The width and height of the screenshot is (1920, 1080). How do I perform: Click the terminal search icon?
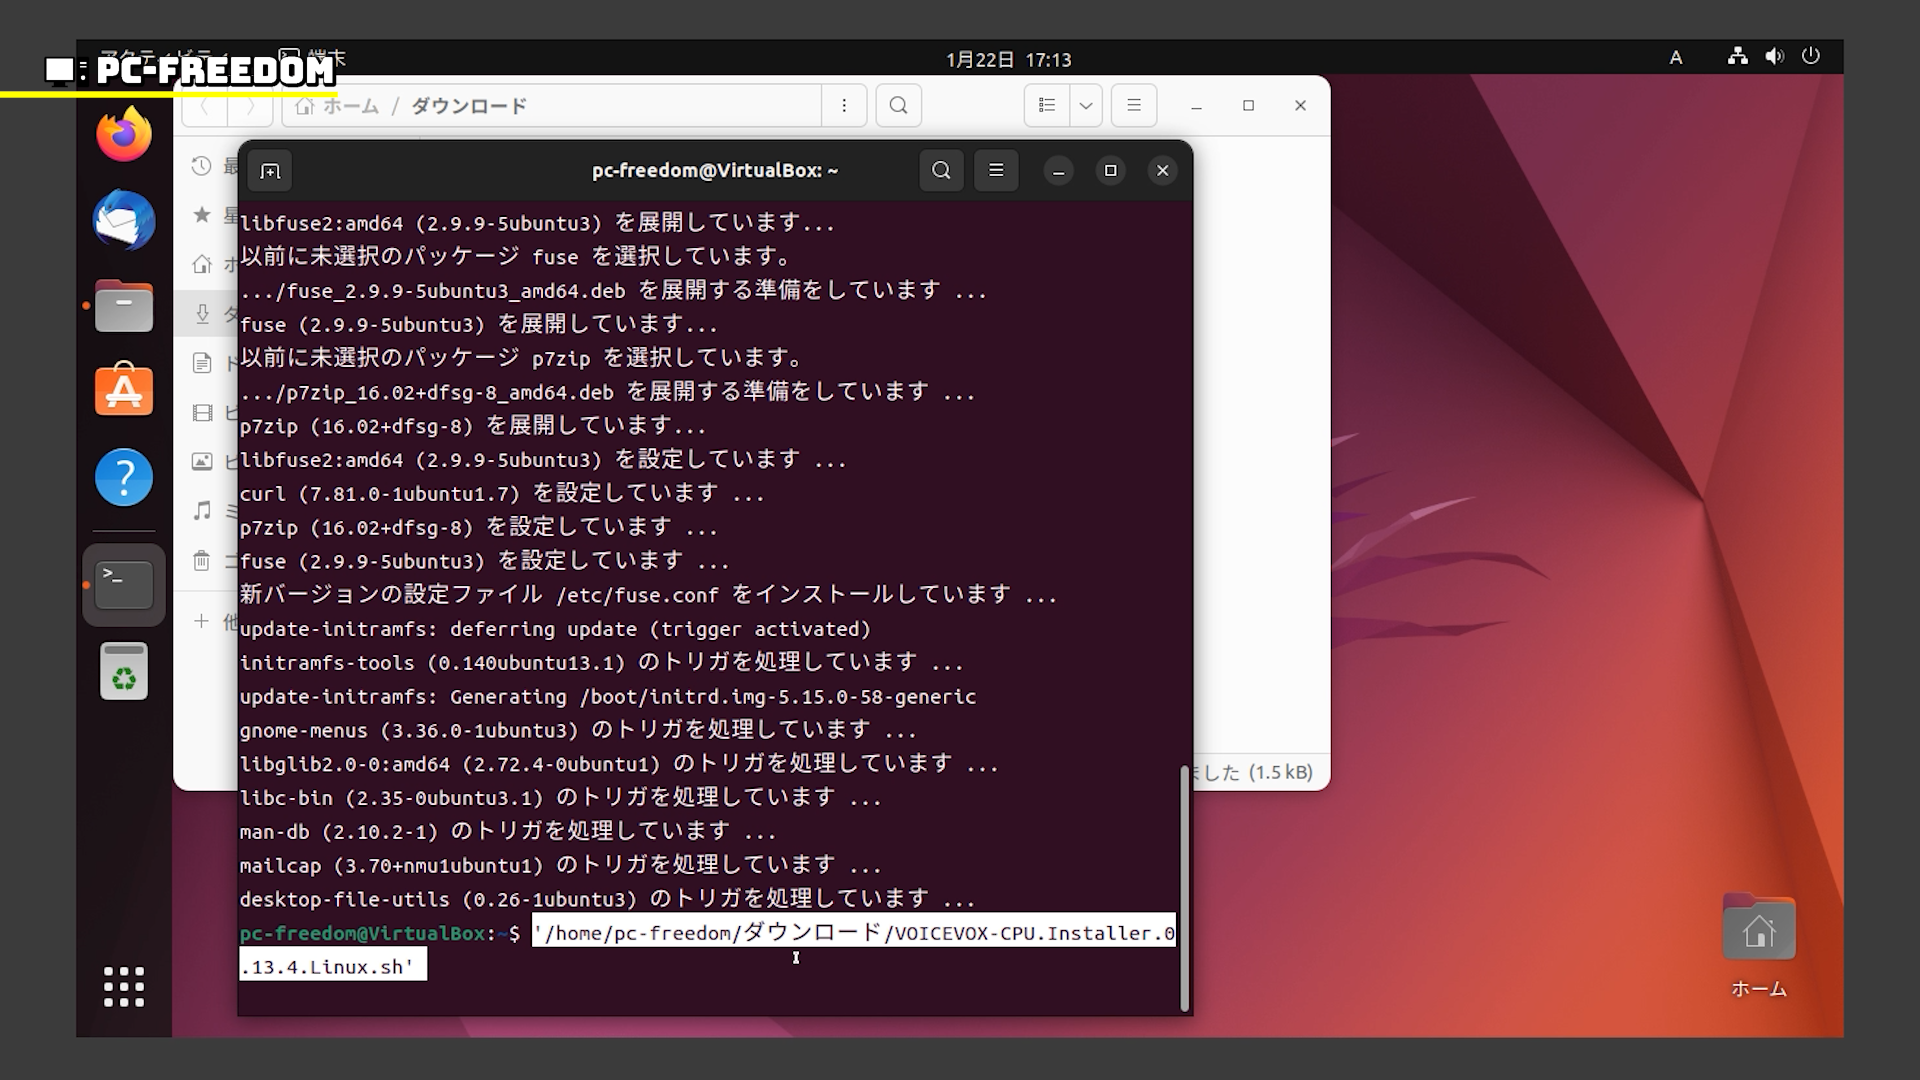coord(941,171)
